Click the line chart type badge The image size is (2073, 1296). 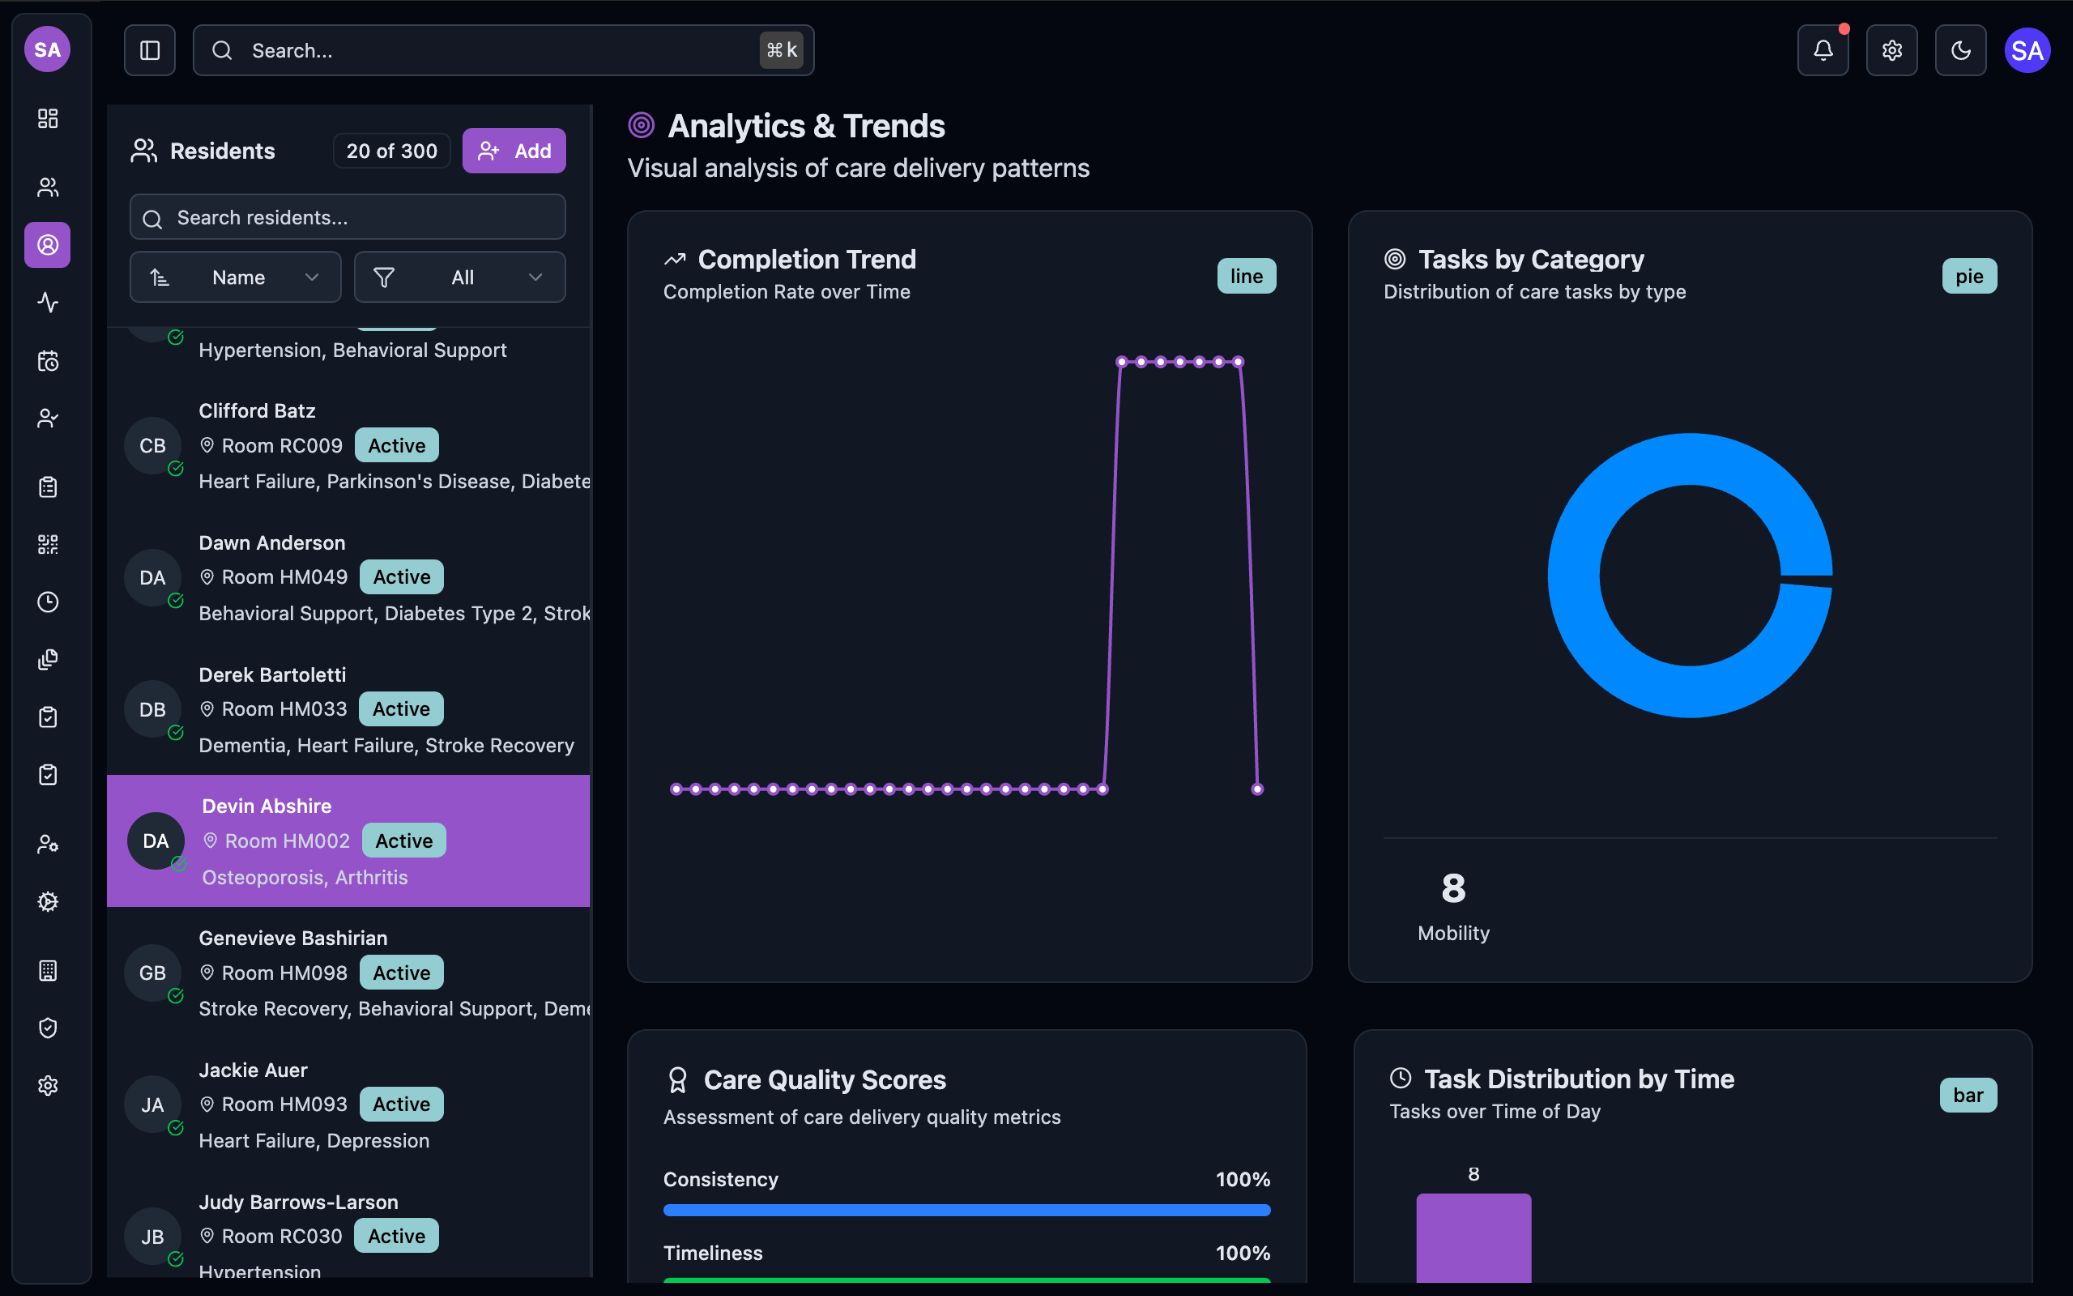tap(1246, 276)
